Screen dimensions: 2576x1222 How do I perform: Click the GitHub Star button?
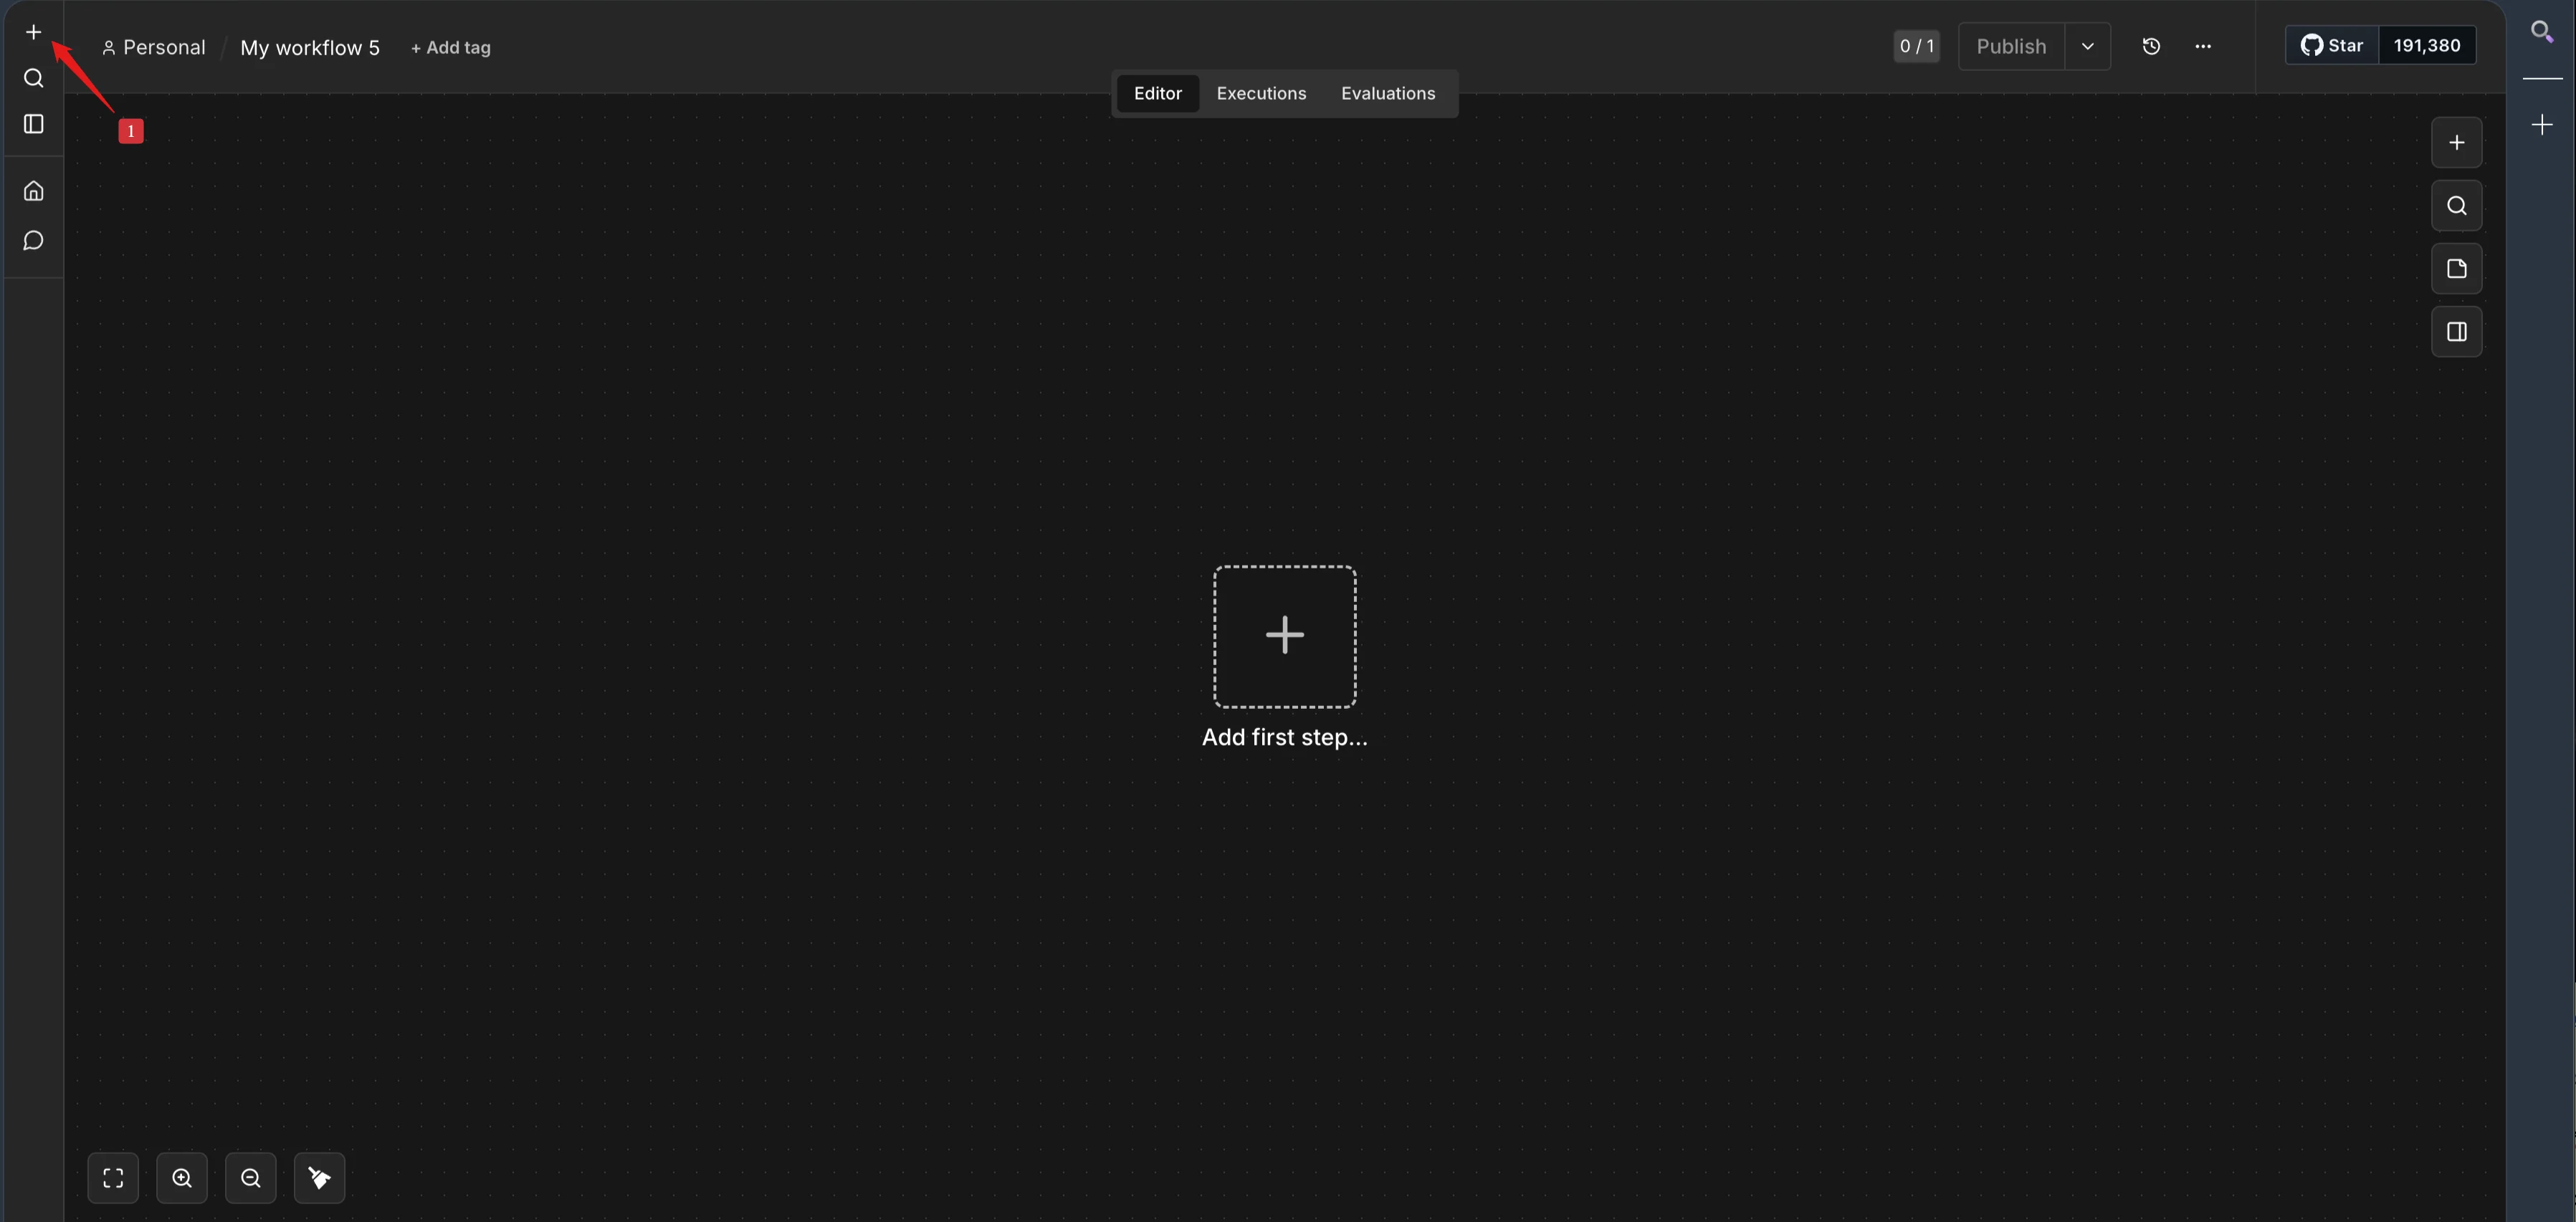(2331, 46)
